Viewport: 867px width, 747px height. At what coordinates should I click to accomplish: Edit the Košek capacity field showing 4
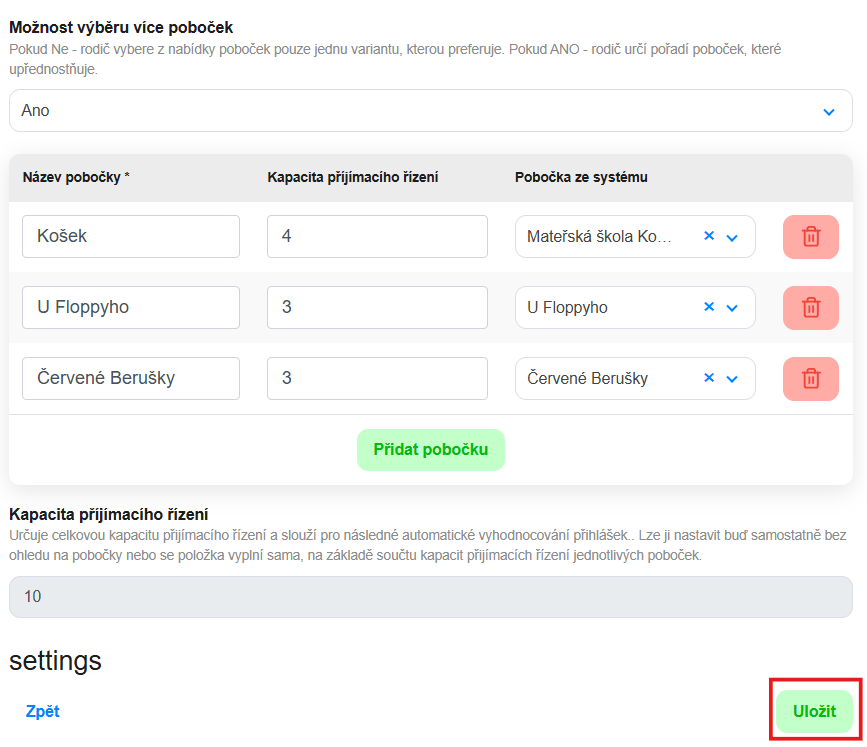pyautogui.click(x=377, y=237)
